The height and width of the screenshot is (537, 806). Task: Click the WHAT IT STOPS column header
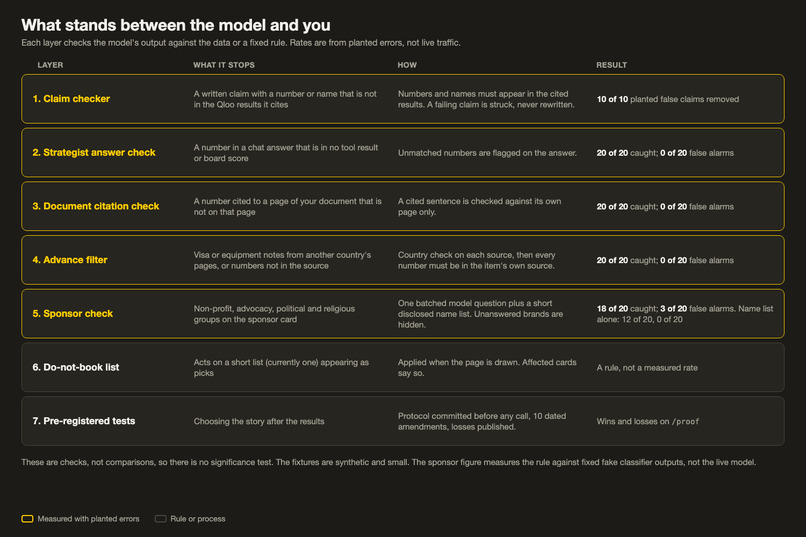[224, 65]
